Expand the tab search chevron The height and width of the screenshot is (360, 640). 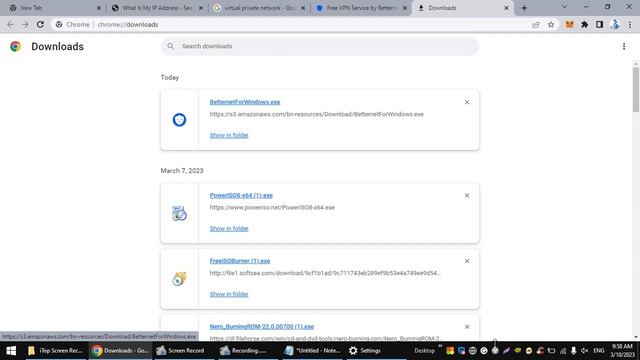coord(564,7)
